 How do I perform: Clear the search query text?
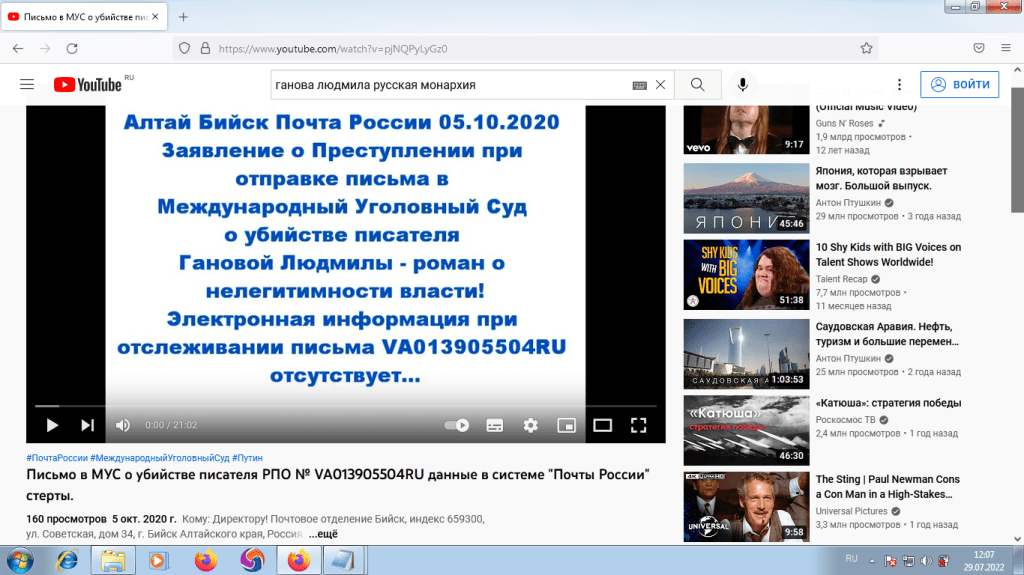click(660, 85)
